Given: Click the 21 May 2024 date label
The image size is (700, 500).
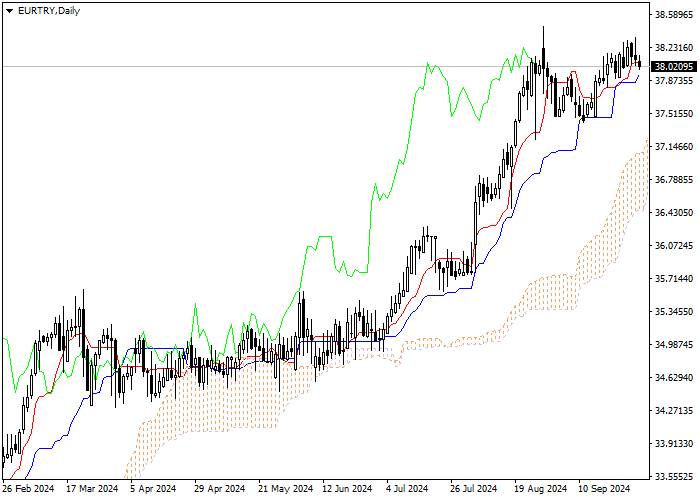Looking at the screenshot, I should tap(286, 489).
